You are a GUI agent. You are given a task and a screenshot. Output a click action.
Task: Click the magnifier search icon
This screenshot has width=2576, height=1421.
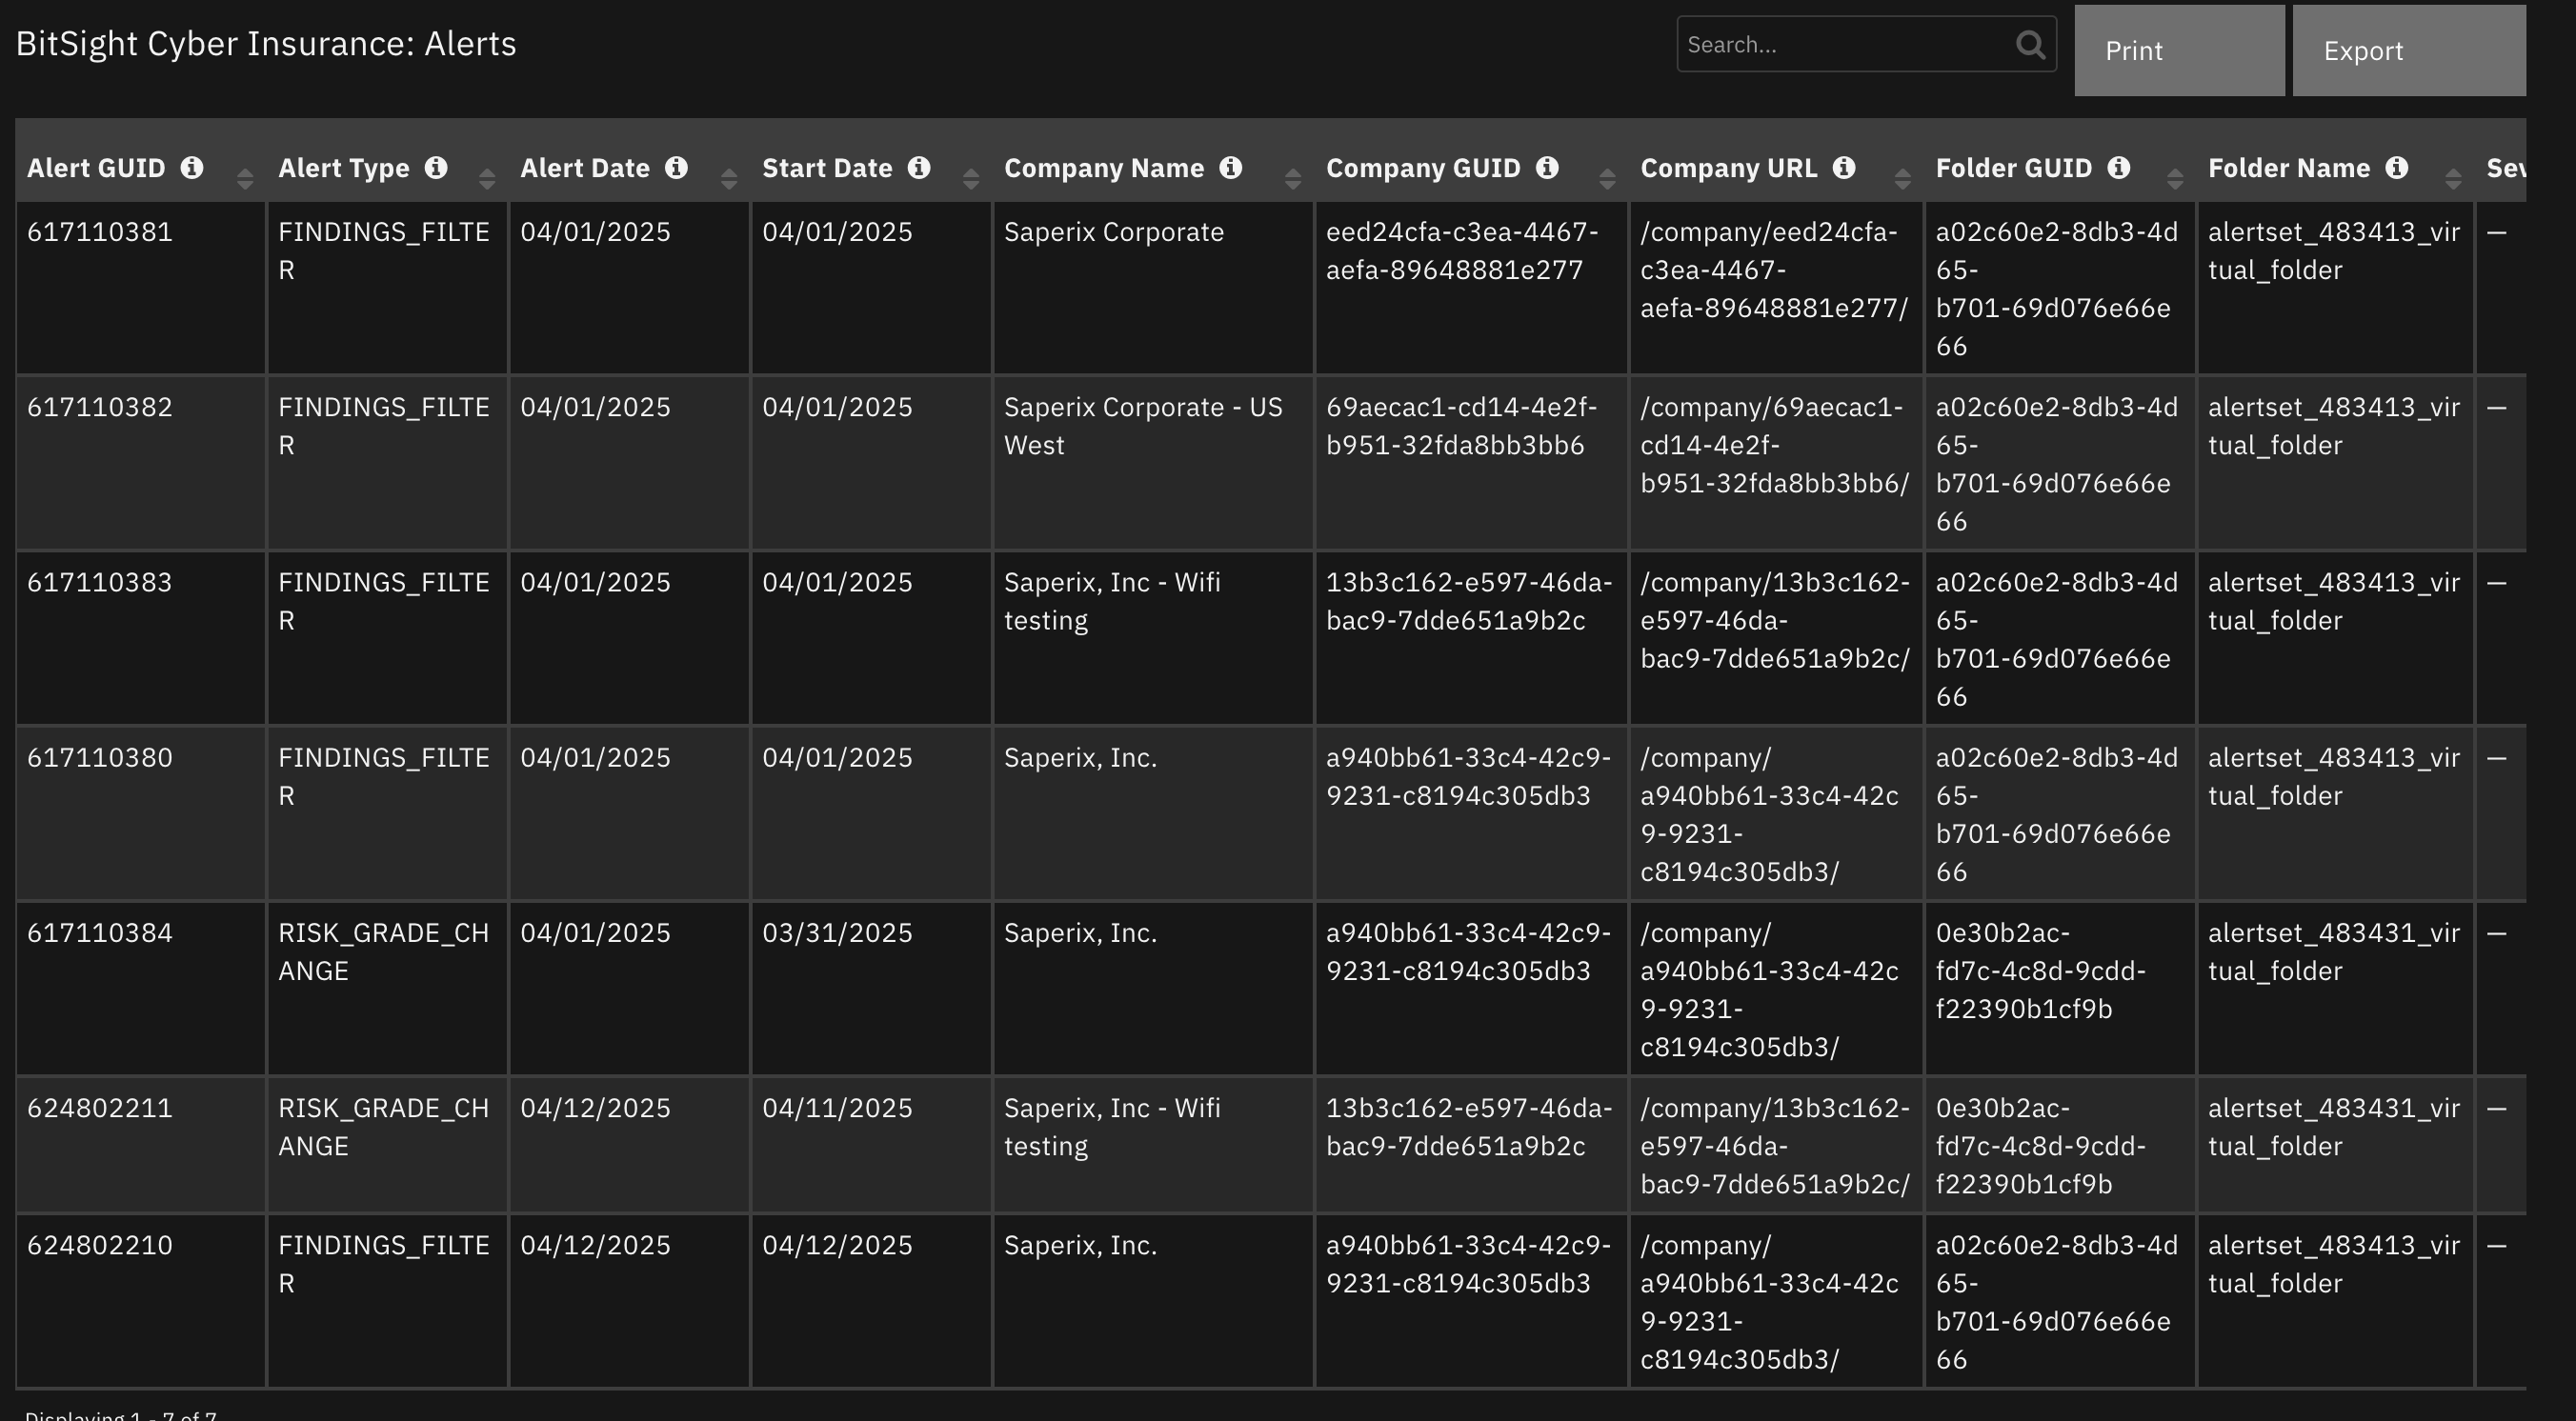tap(2030, 44)
